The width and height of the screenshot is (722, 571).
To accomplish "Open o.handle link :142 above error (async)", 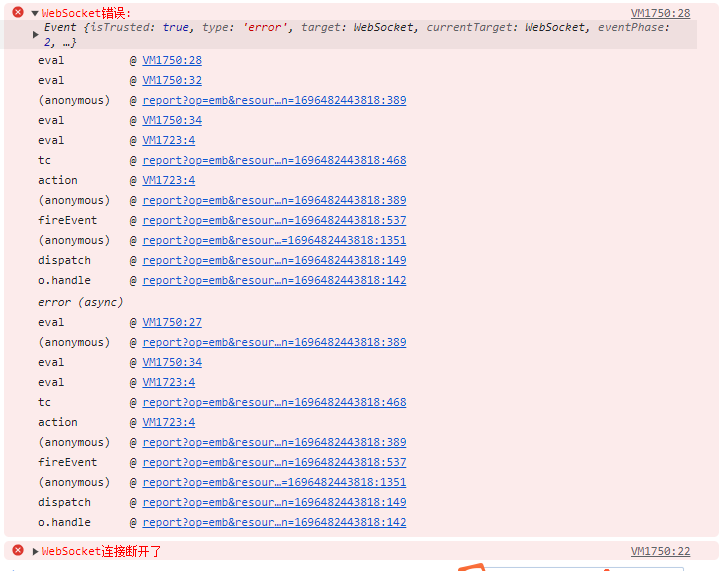I will coord(274,280).
